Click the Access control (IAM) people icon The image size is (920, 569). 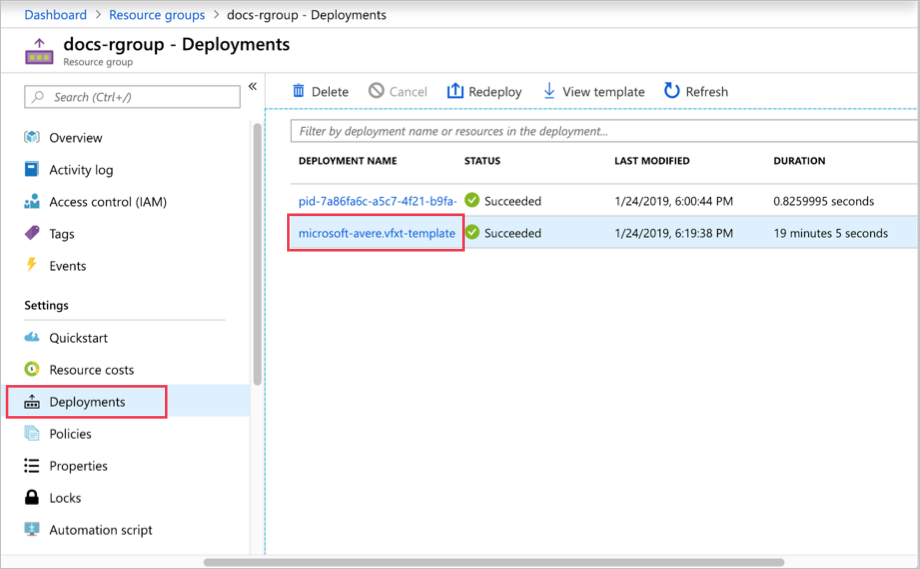click(x=32, y=201)
